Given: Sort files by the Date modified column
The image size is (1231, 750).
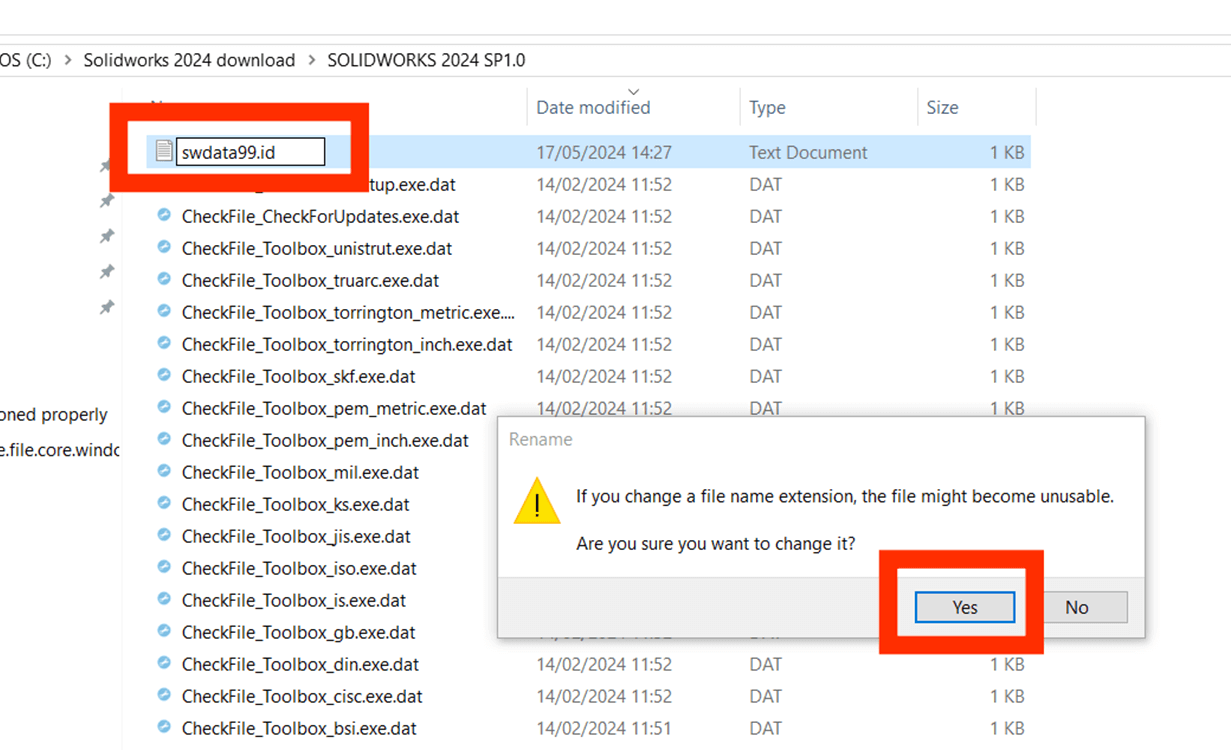Looking at the screenshot, I should pyautogui.click(x=593, y=108).
